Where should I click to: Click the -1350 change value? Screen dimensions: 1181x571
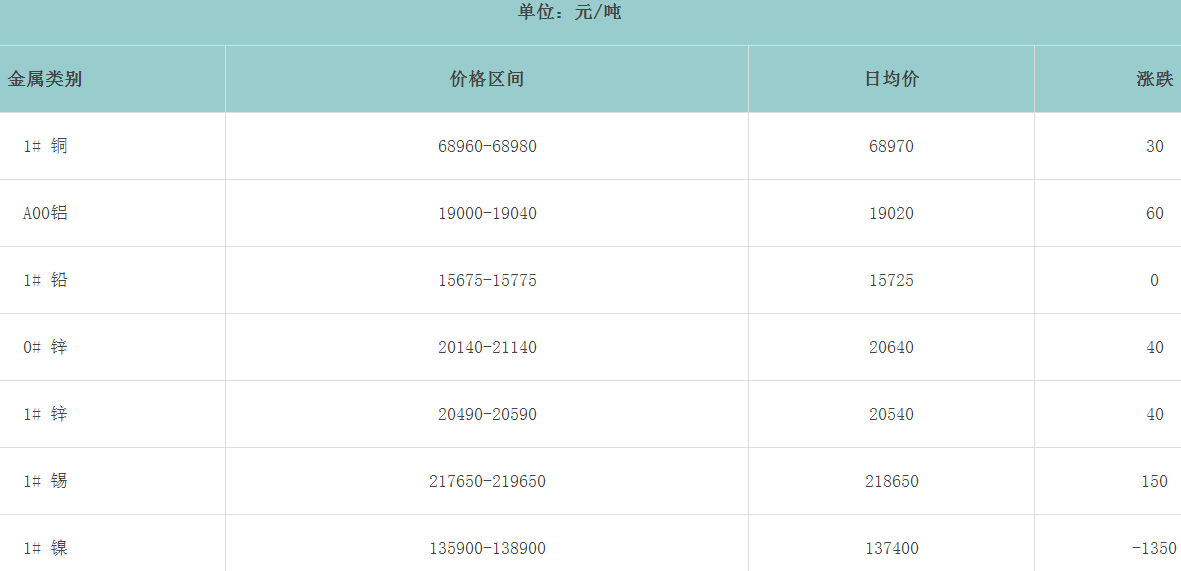1154,548
